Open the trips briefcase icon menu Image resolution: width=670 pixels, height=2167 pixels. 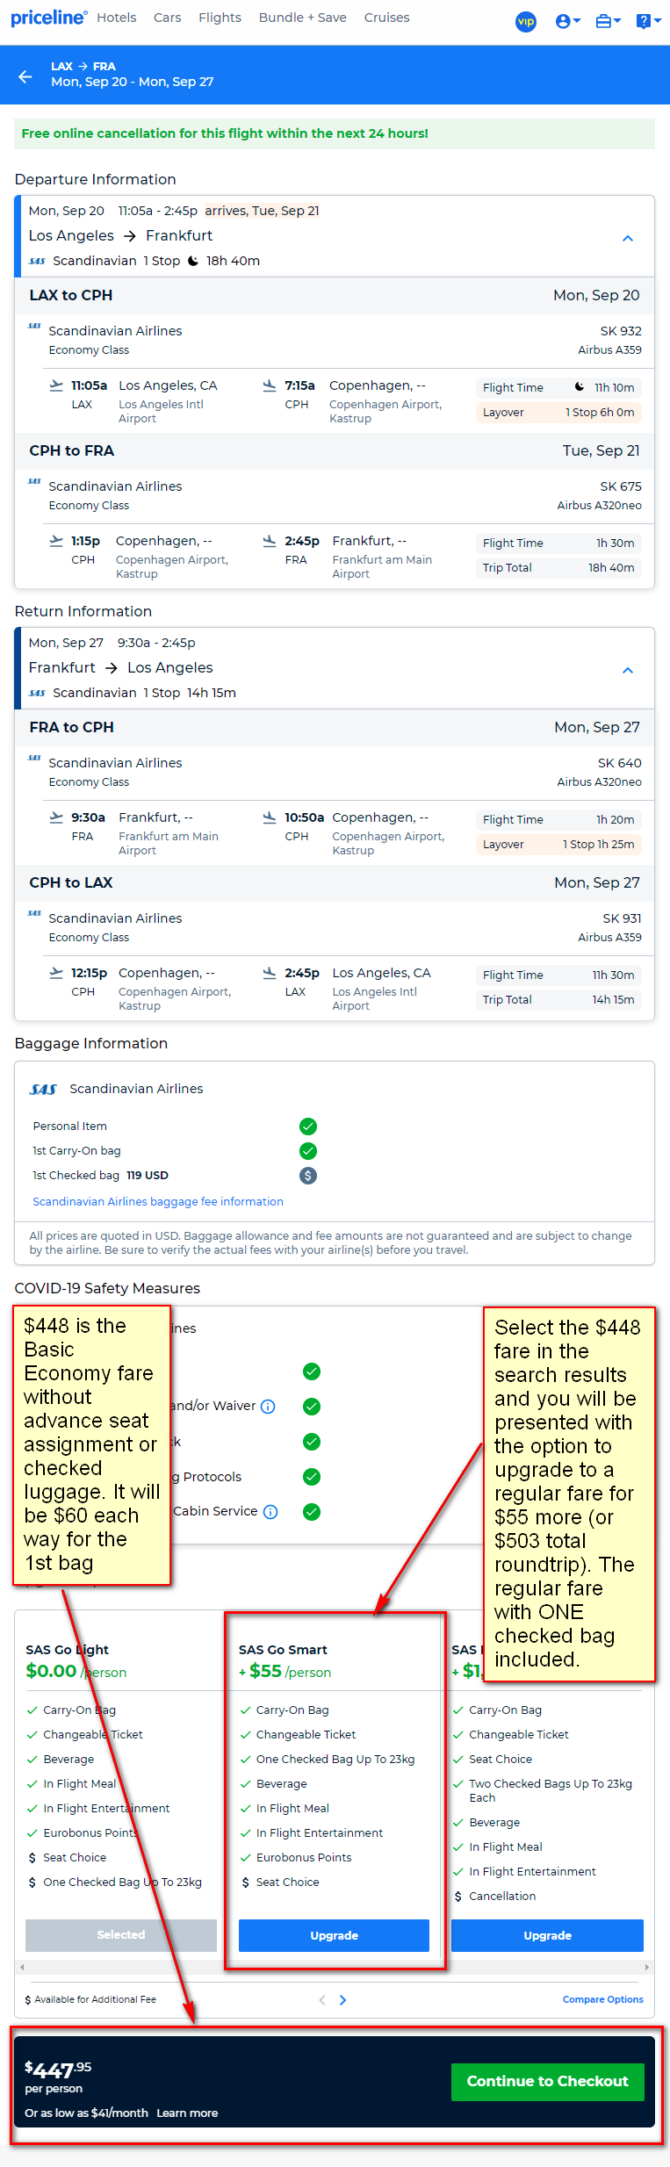(608, 21)
